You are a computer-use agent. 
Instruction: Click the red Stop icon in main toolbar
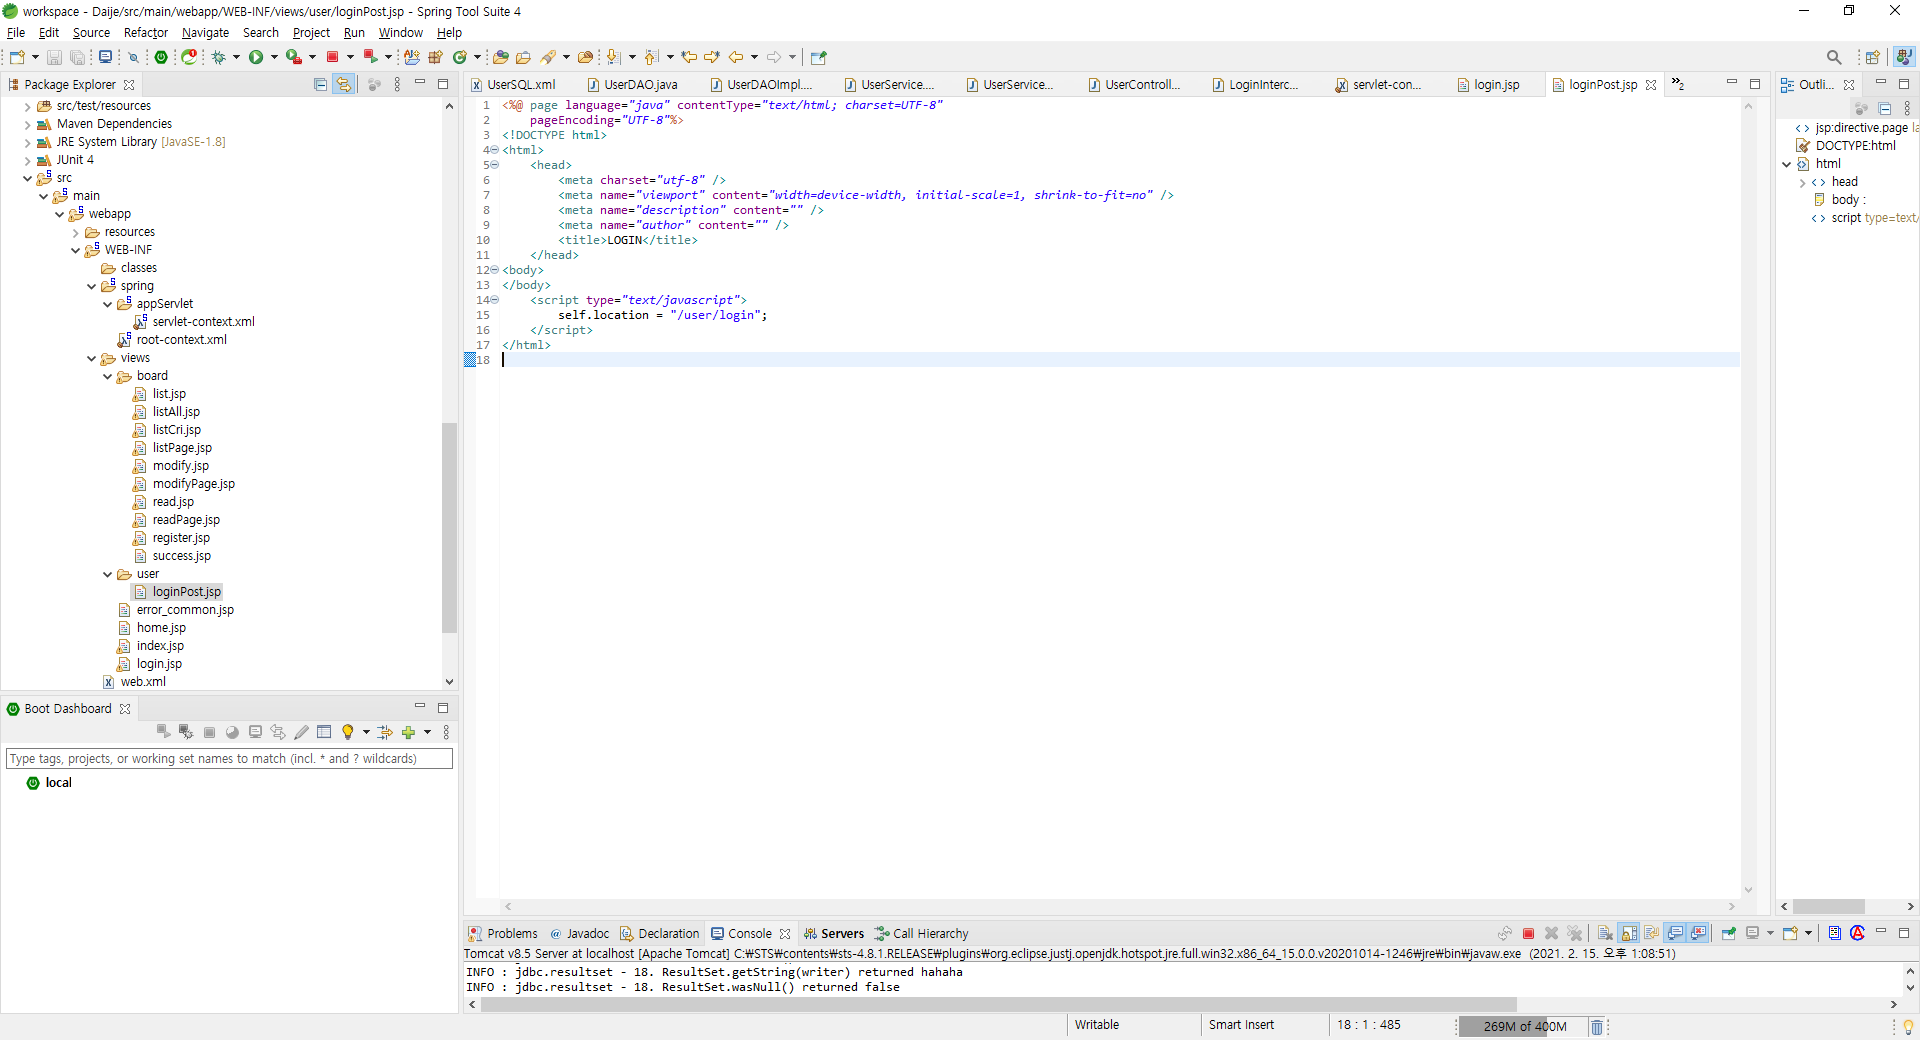coord(333,57)
